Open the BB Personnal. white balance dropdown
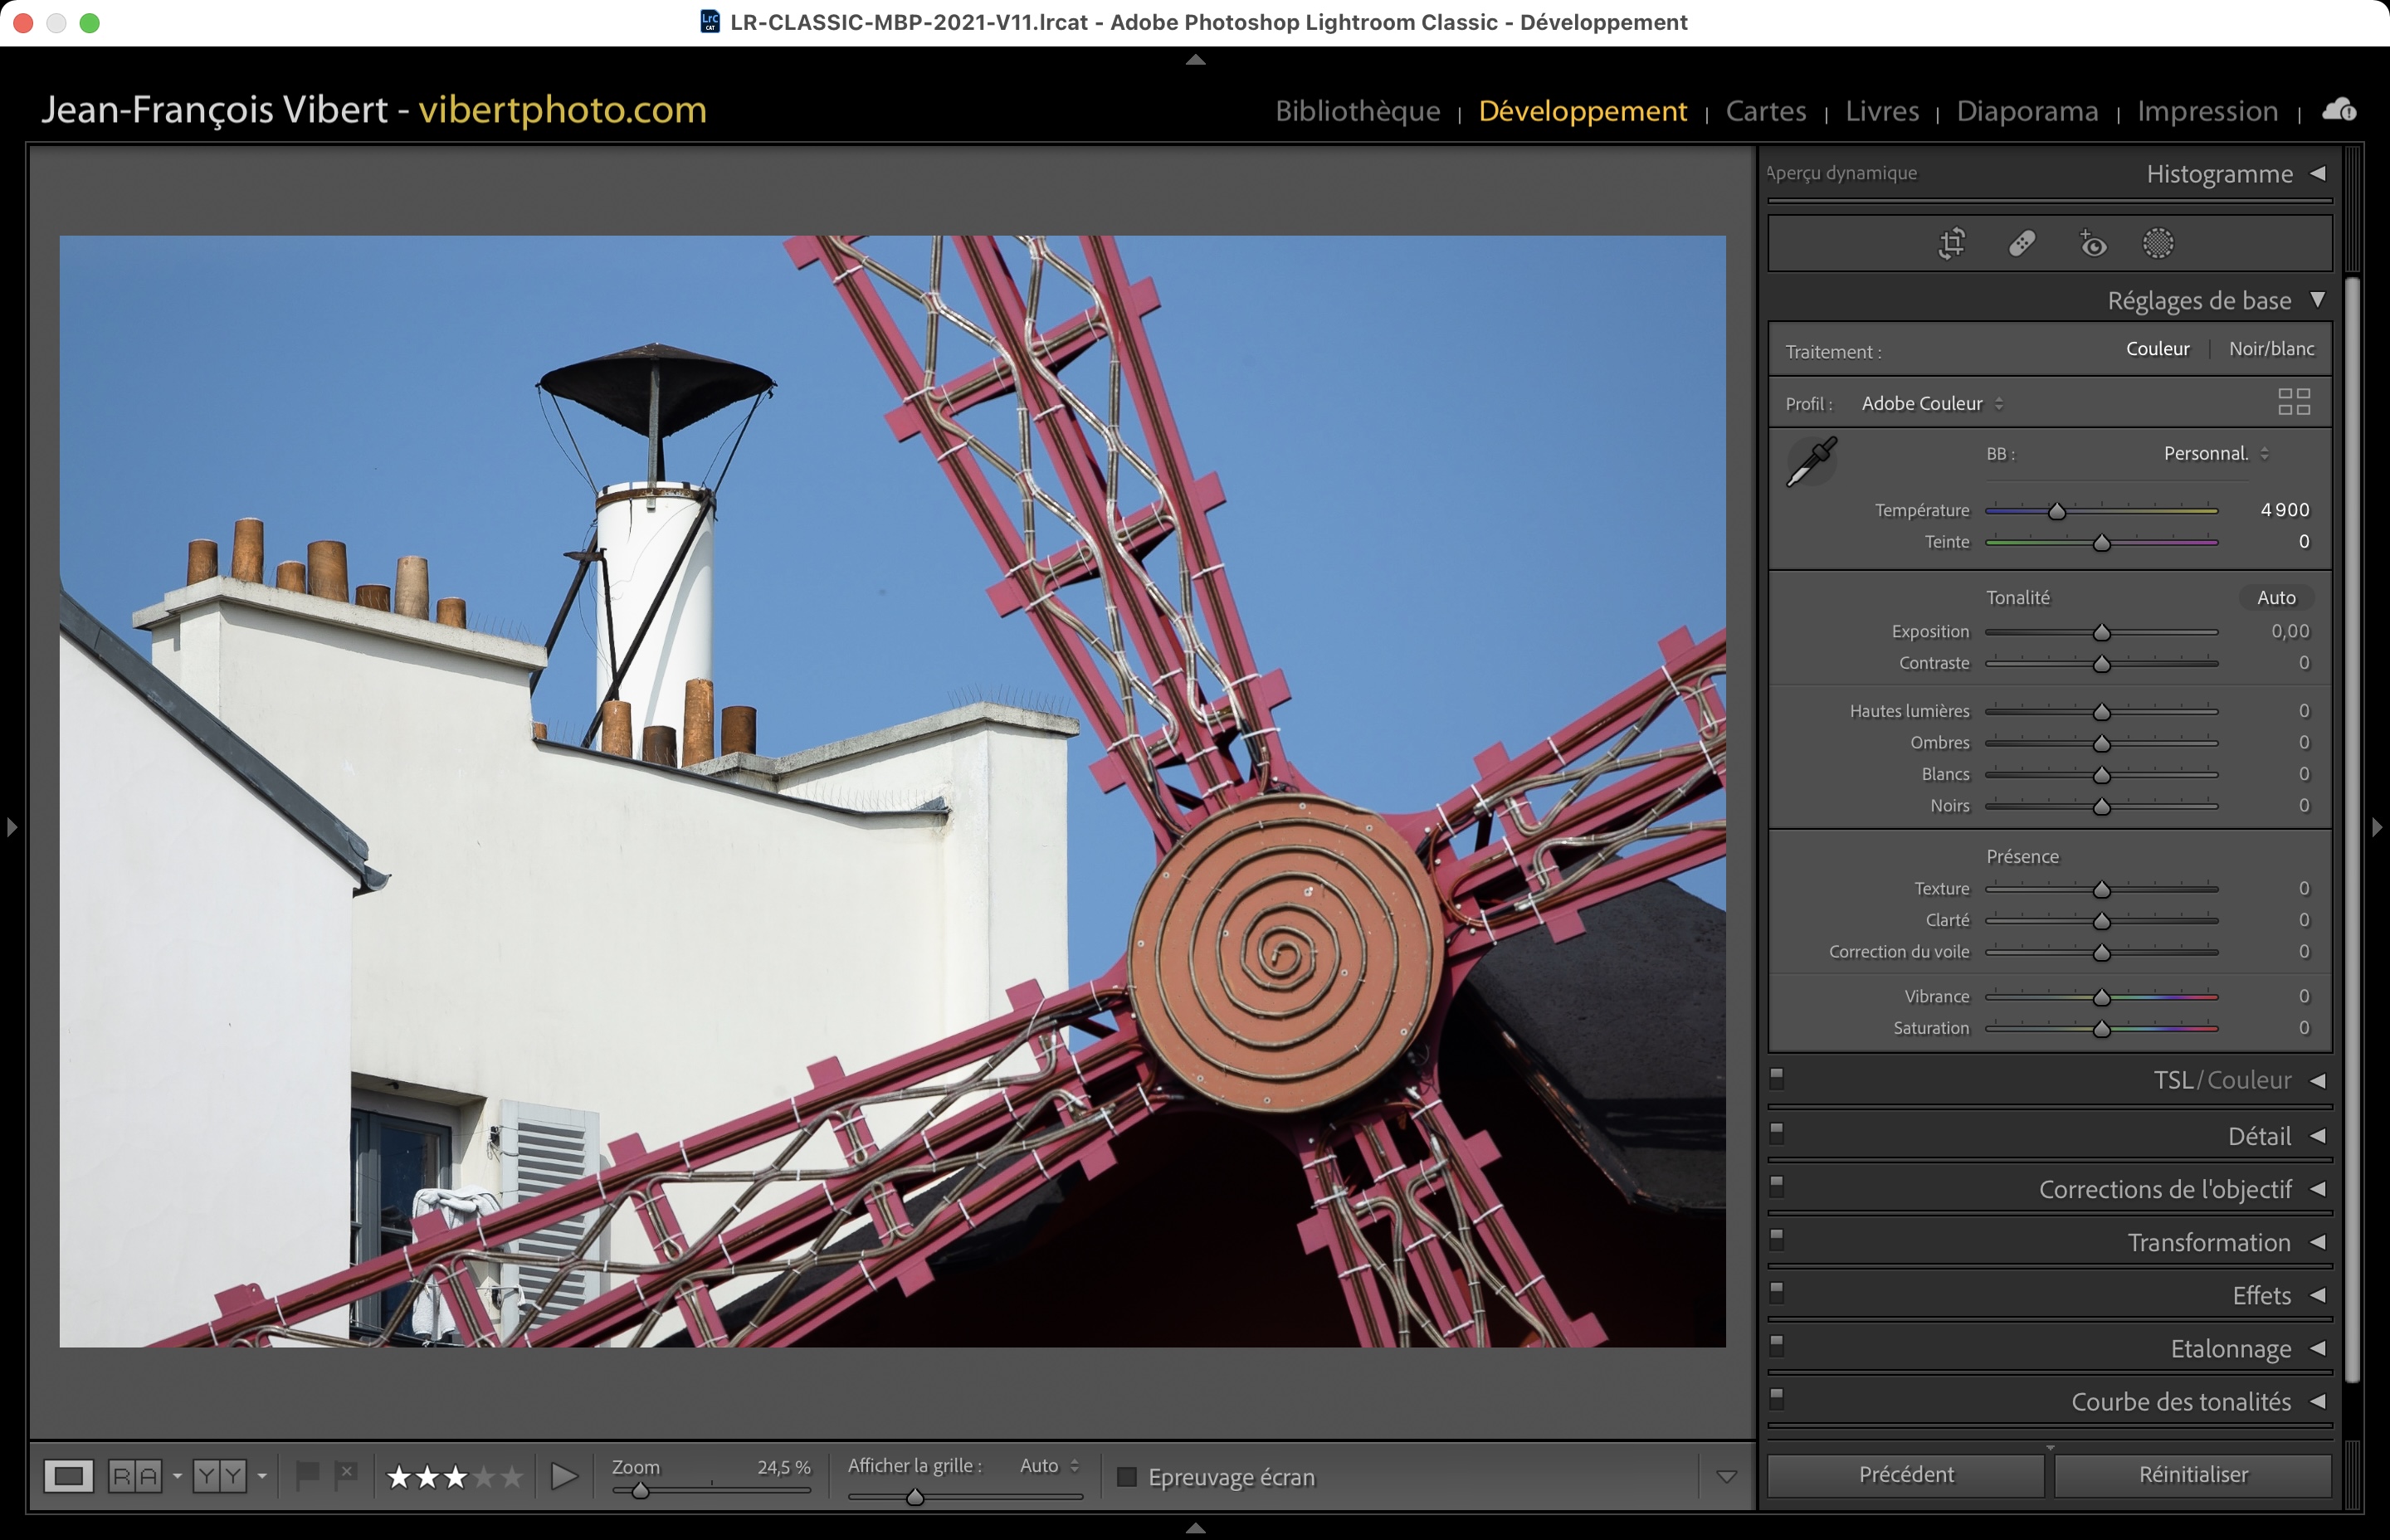The width and height of the screenshot is (2390, 1540). click(2214, 453)
